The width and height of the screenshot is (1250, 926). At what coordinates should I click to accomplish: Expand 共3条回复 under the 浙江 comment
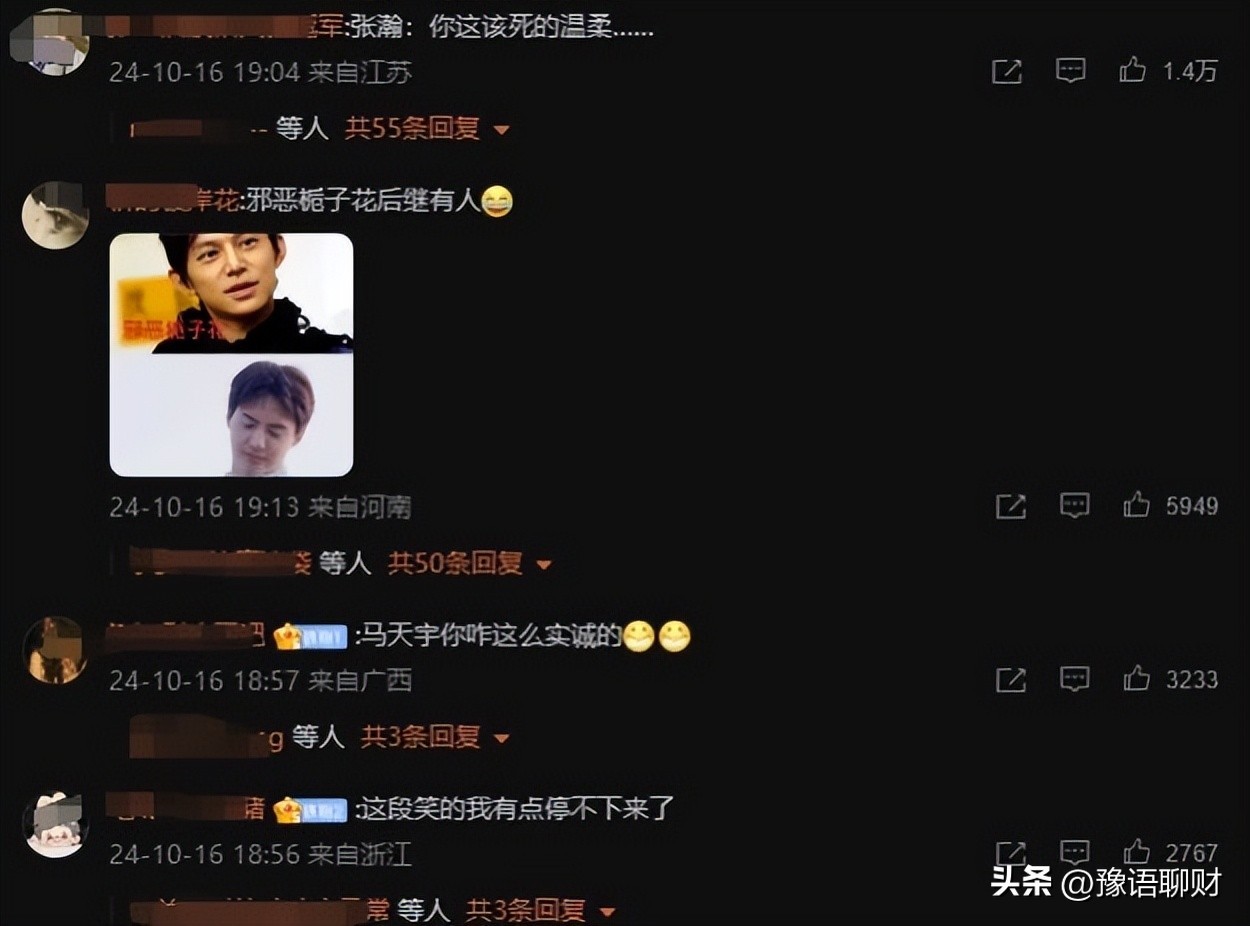[x=541, y=910]
